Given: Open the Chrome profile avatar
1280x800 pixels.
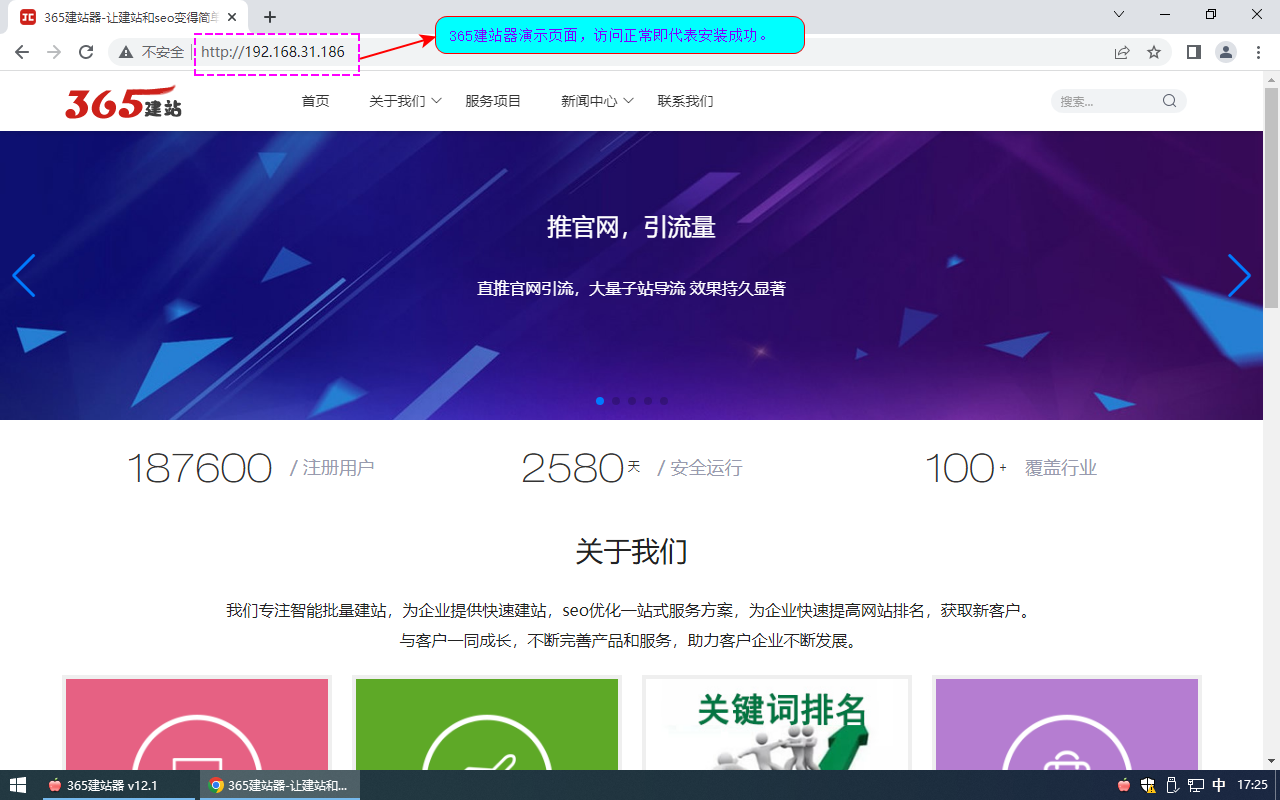Looking at the screenshot, I should 1226,52.
